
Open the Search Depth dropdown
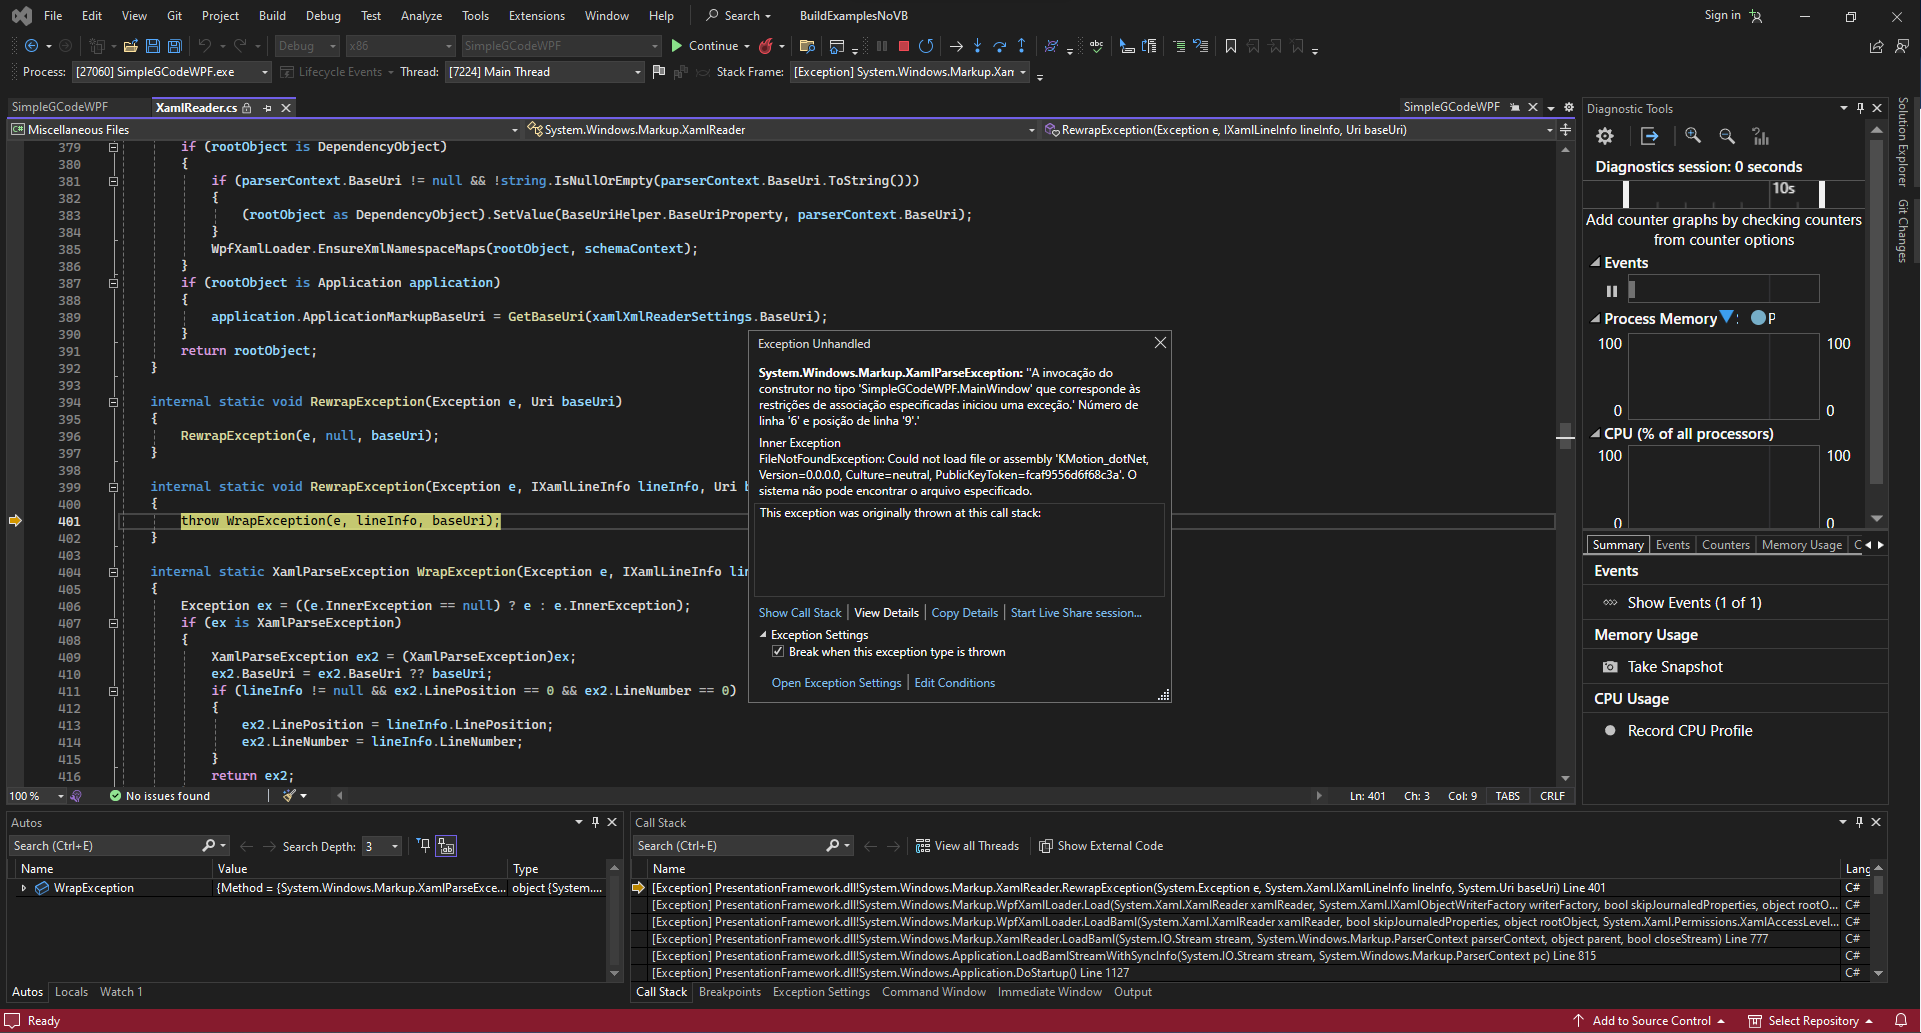pos(394,847)
